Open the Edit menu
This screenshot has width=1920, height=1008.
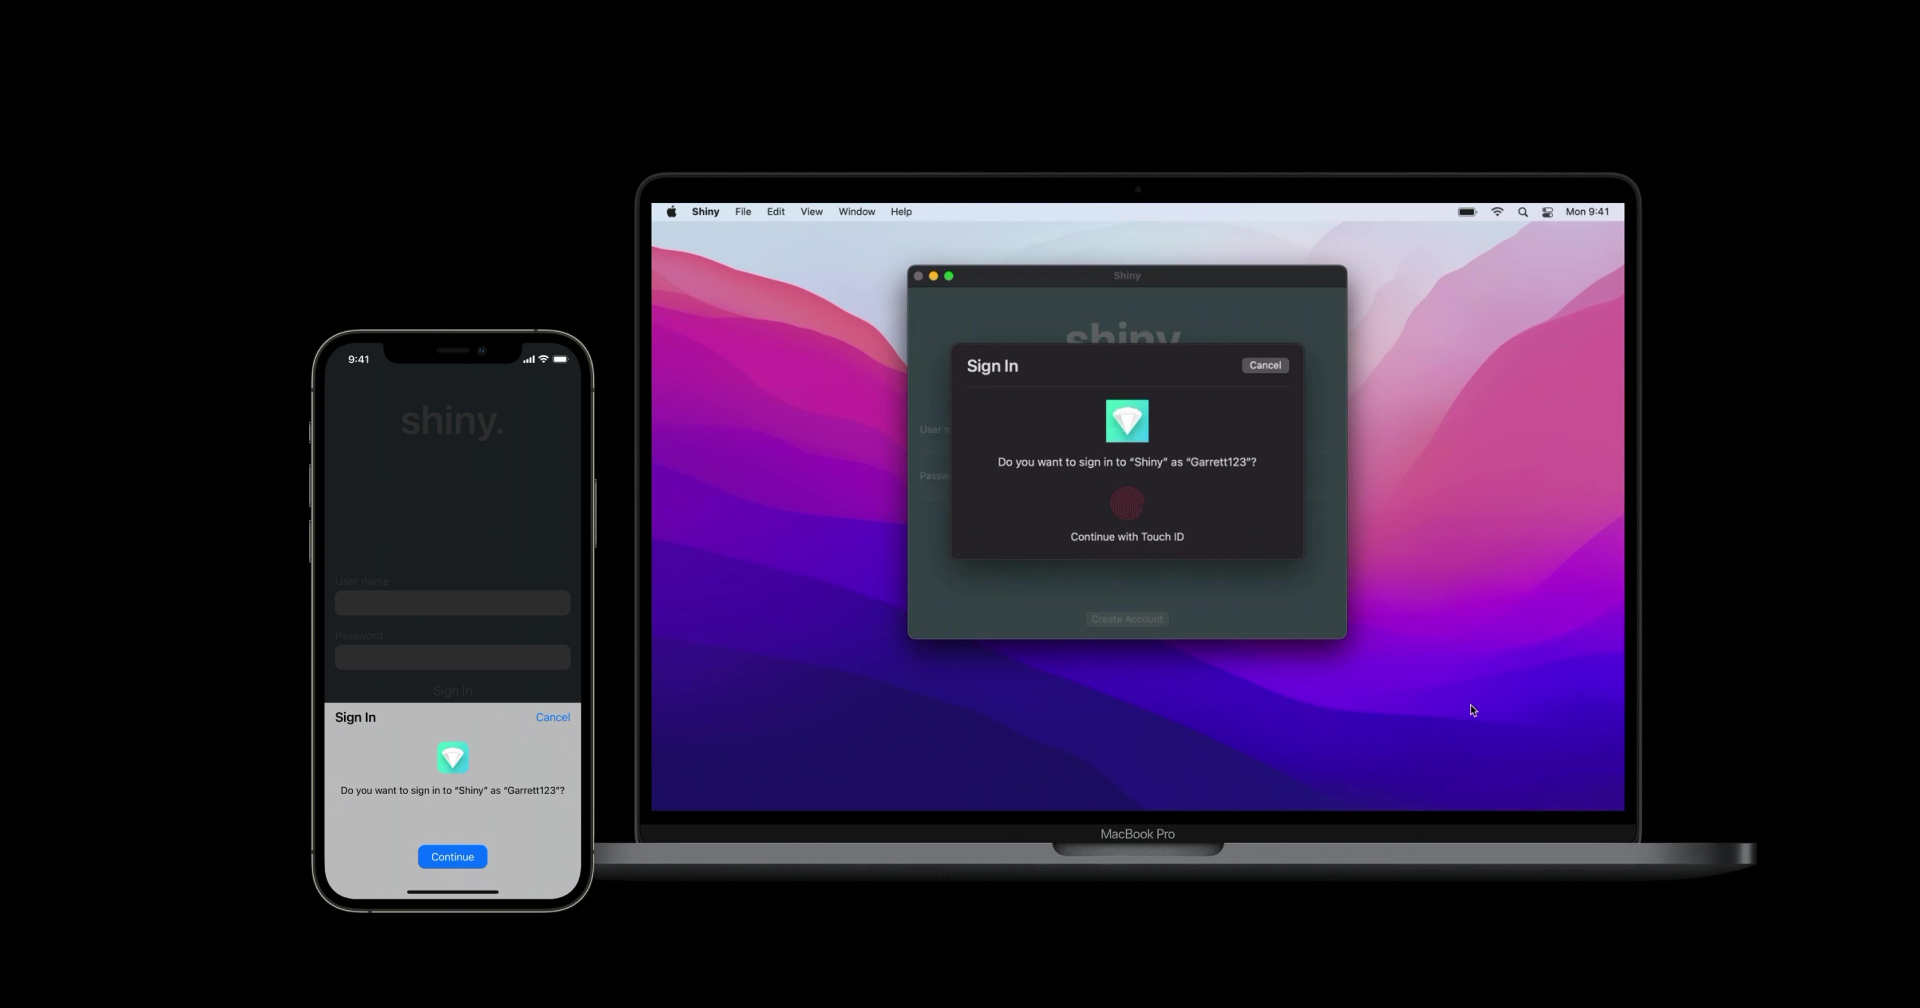pos(776,212)
